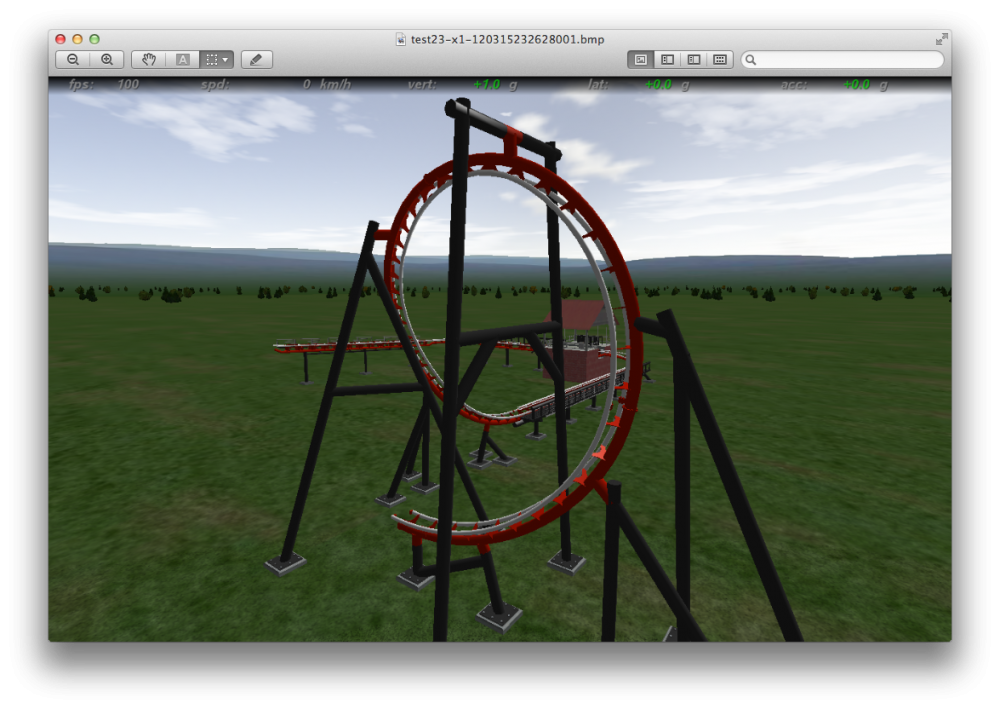Minimize the window using yellow button
This screenshot has height=709, width=1000.
(x=77, y=39)
